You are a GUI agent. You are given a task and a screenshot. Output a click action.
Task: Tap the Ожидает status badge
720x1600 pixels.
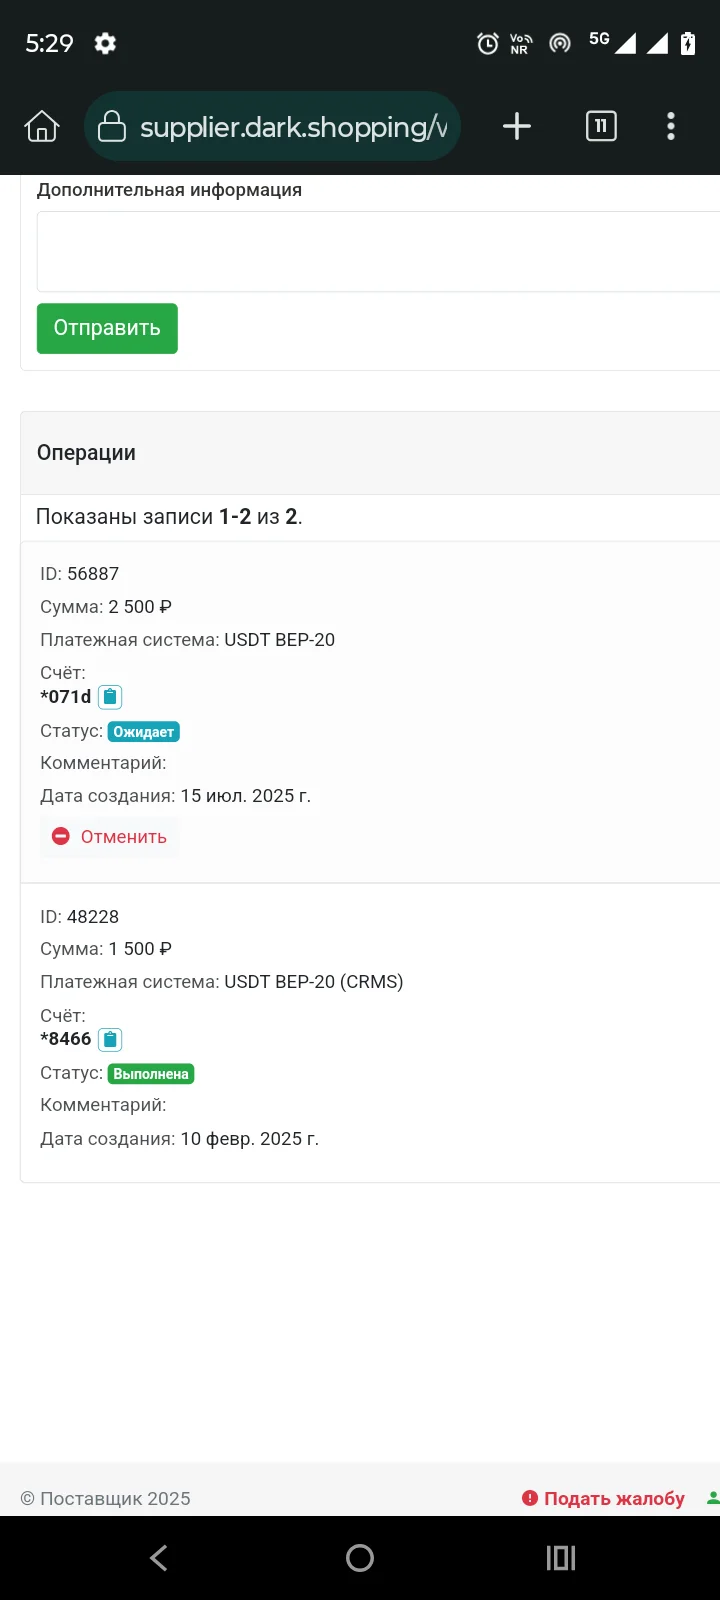coord(144,732)
